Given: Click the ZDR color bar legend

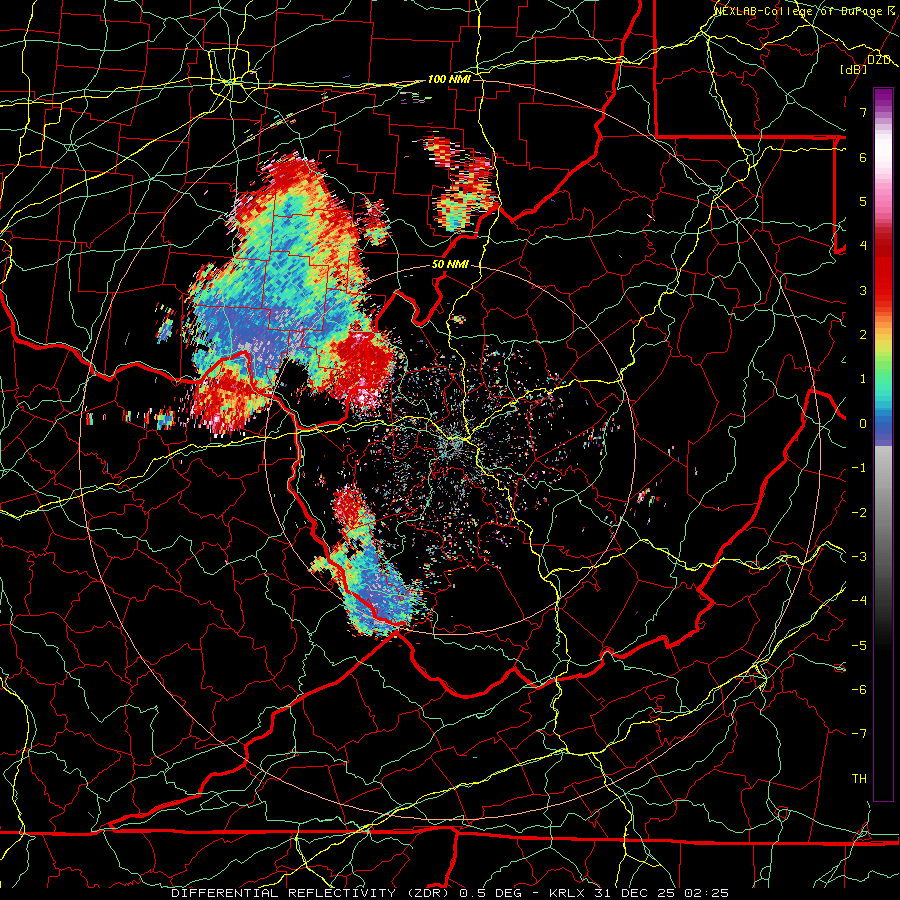Looking at the screenshot, I should pos(883,444).
